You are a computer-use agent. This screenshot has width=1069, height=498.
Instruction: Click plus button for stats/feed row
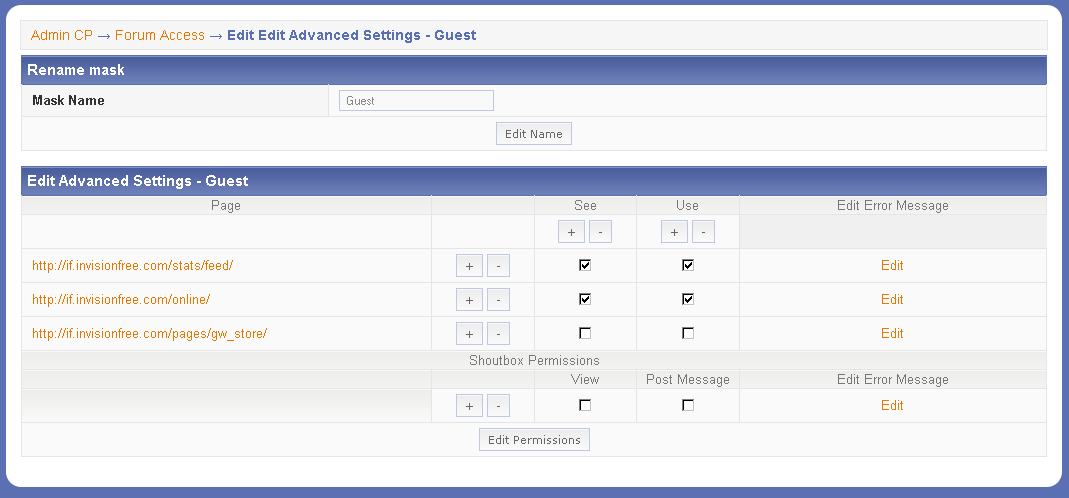[x=469, y=266]
